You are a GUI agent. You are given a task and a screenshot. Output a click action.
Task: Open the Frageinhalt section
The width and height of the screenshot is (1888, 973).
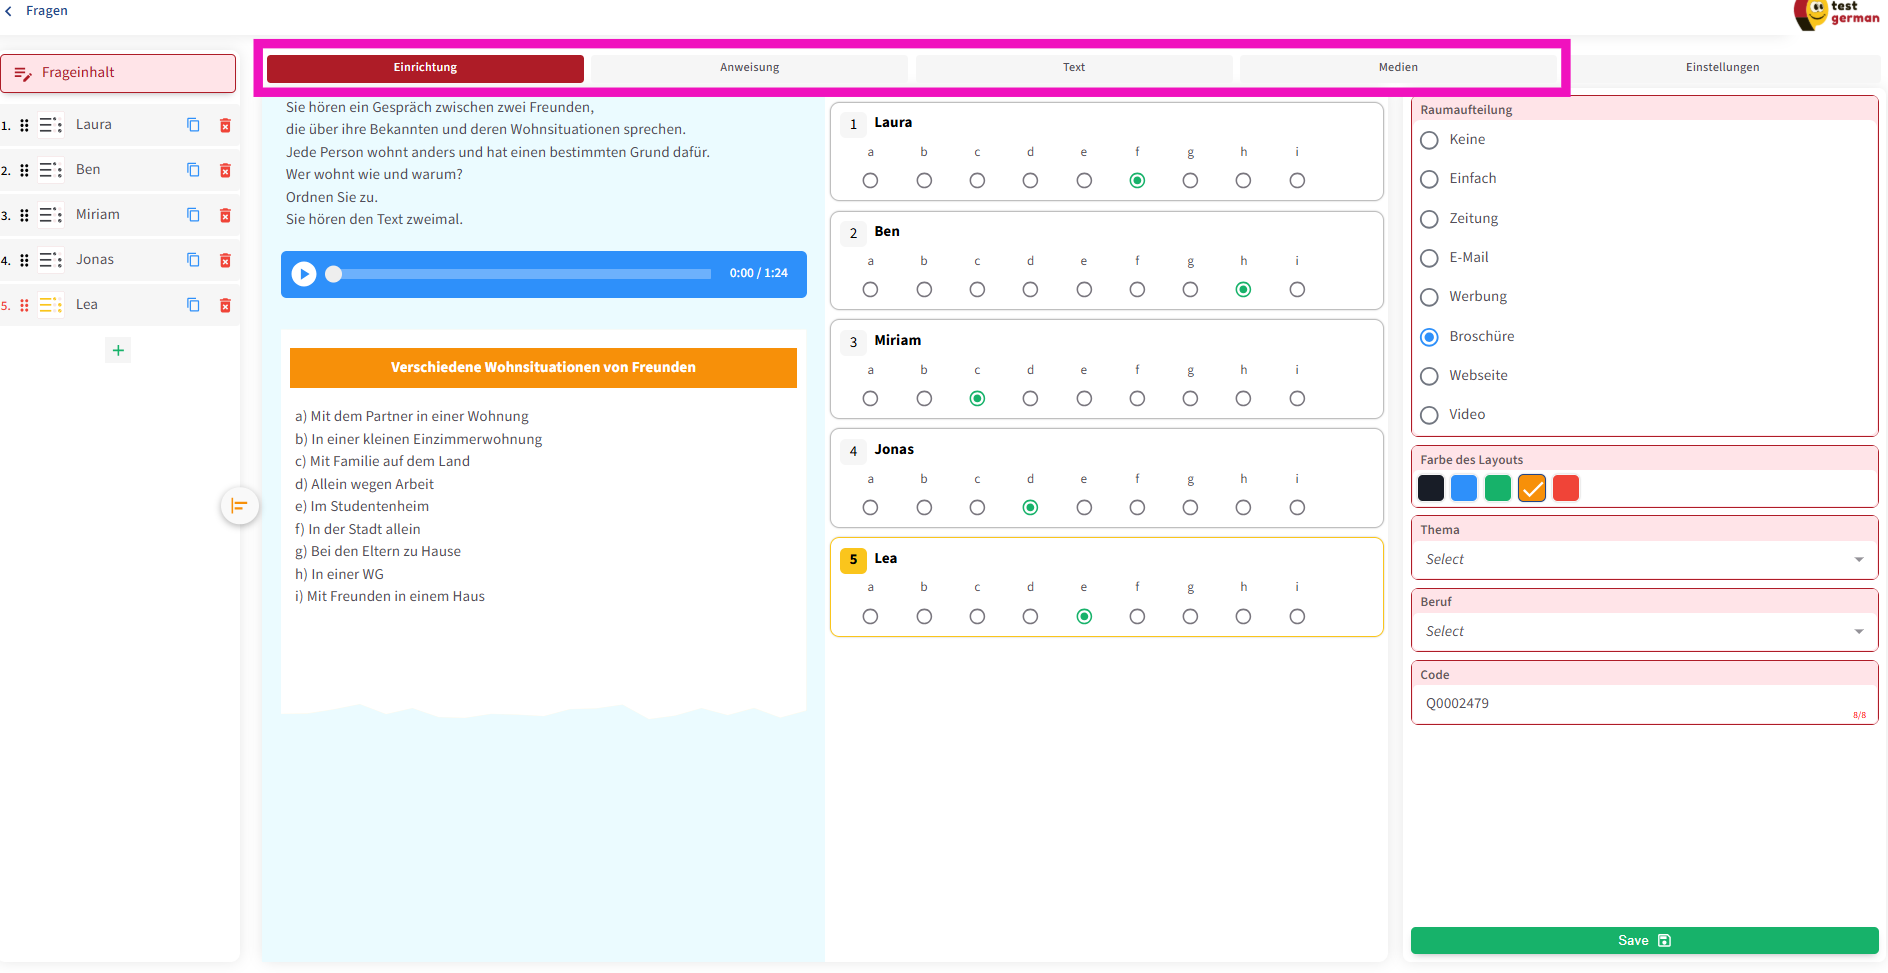point(118,73)
